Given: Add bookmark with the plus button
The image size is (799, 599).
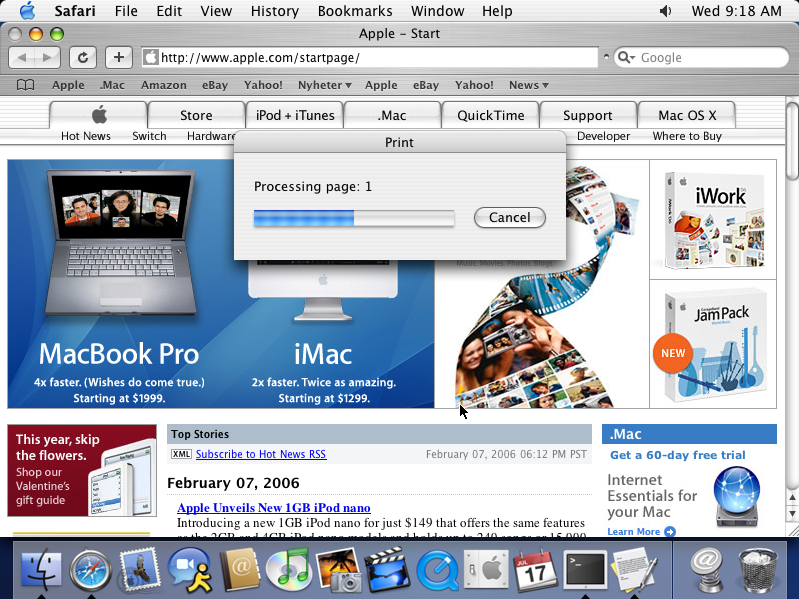Looking at the screenshot, I should tap(119, 58).
